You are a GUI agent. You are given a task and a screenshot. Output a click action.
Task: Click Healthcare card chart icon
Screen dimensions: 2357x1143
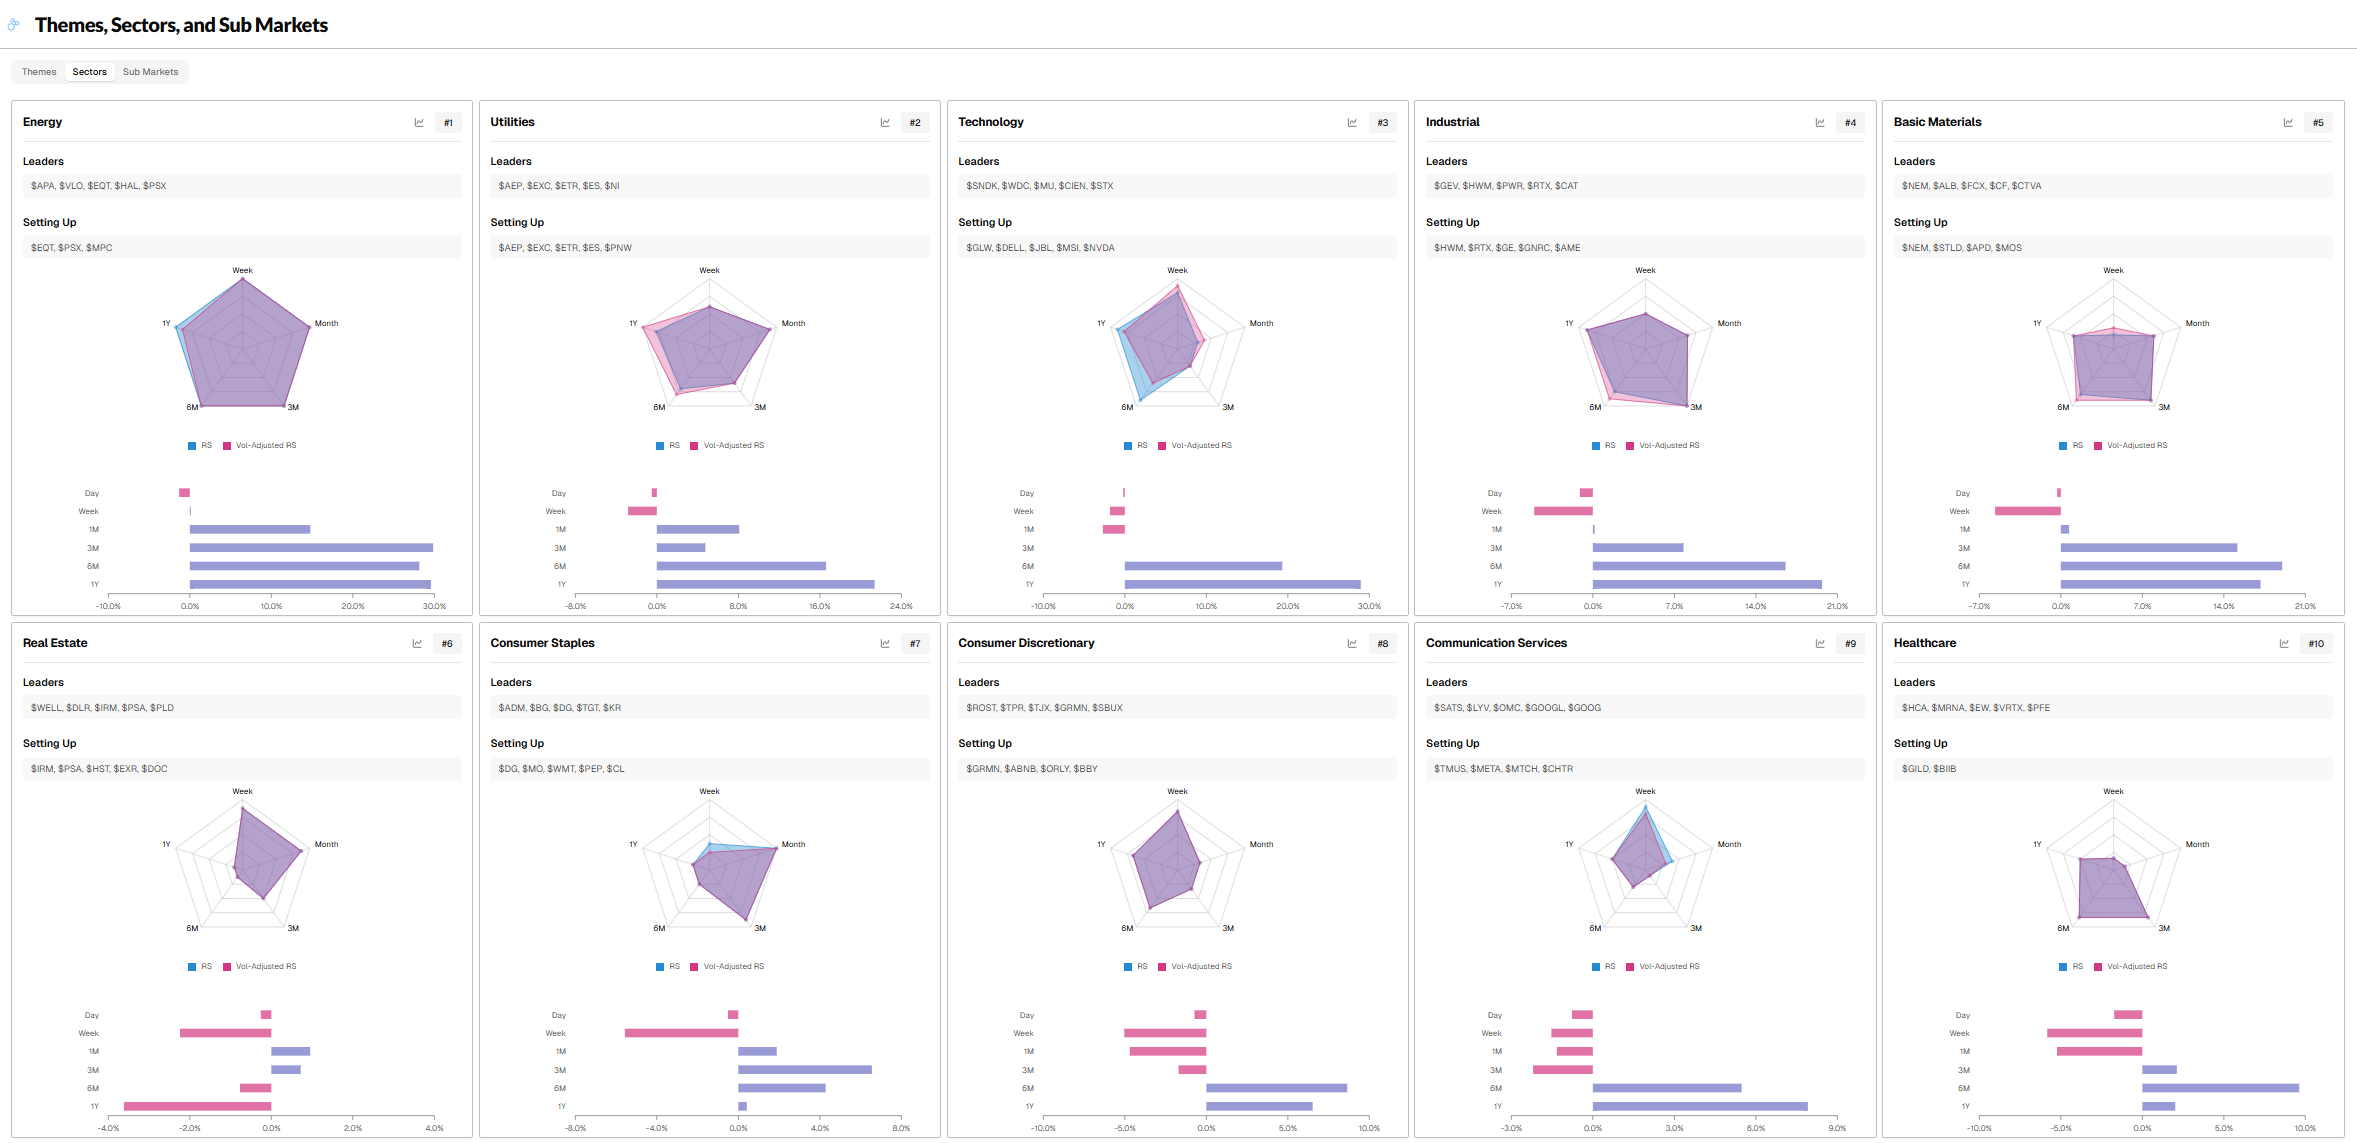(2284, 644)
